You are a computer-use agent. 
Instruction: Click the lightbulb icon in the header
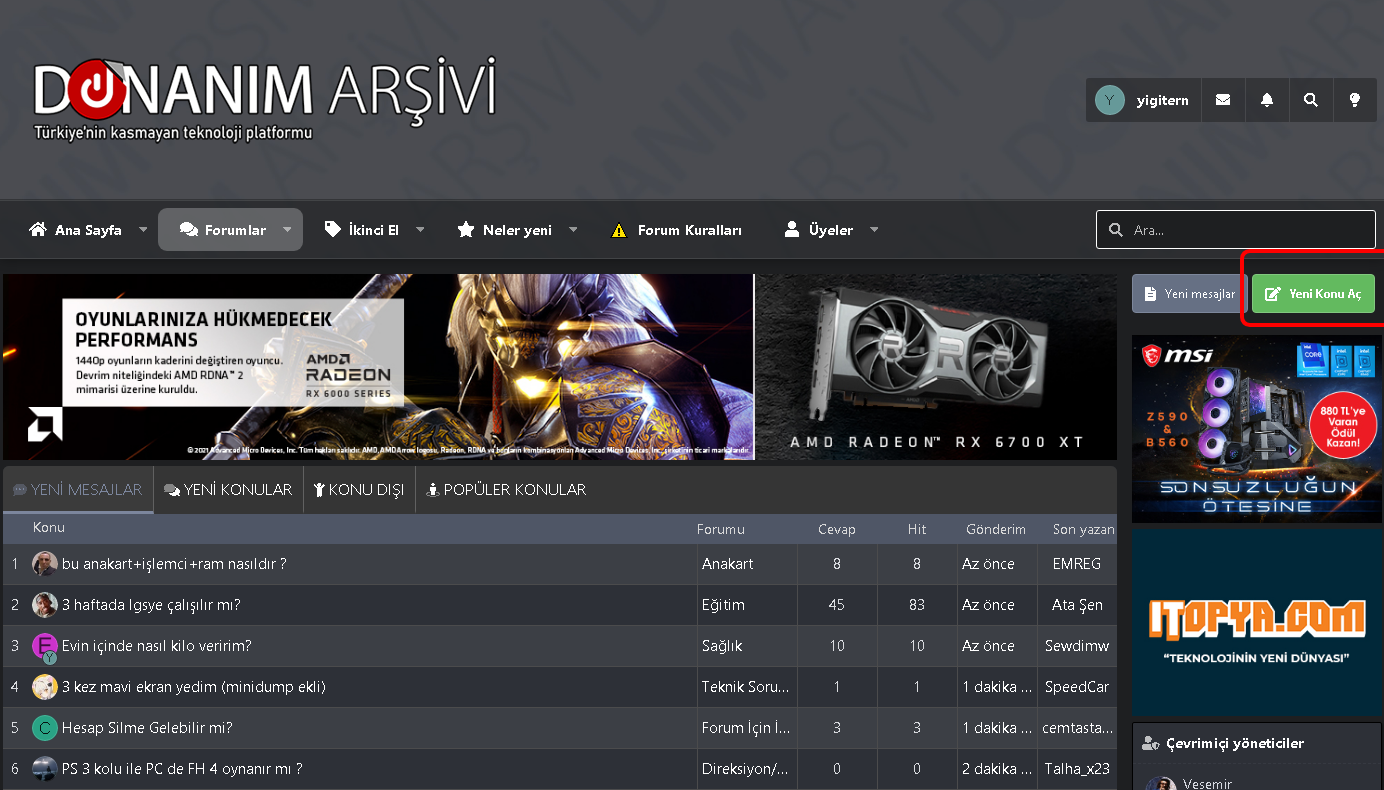click(1355, 100)
